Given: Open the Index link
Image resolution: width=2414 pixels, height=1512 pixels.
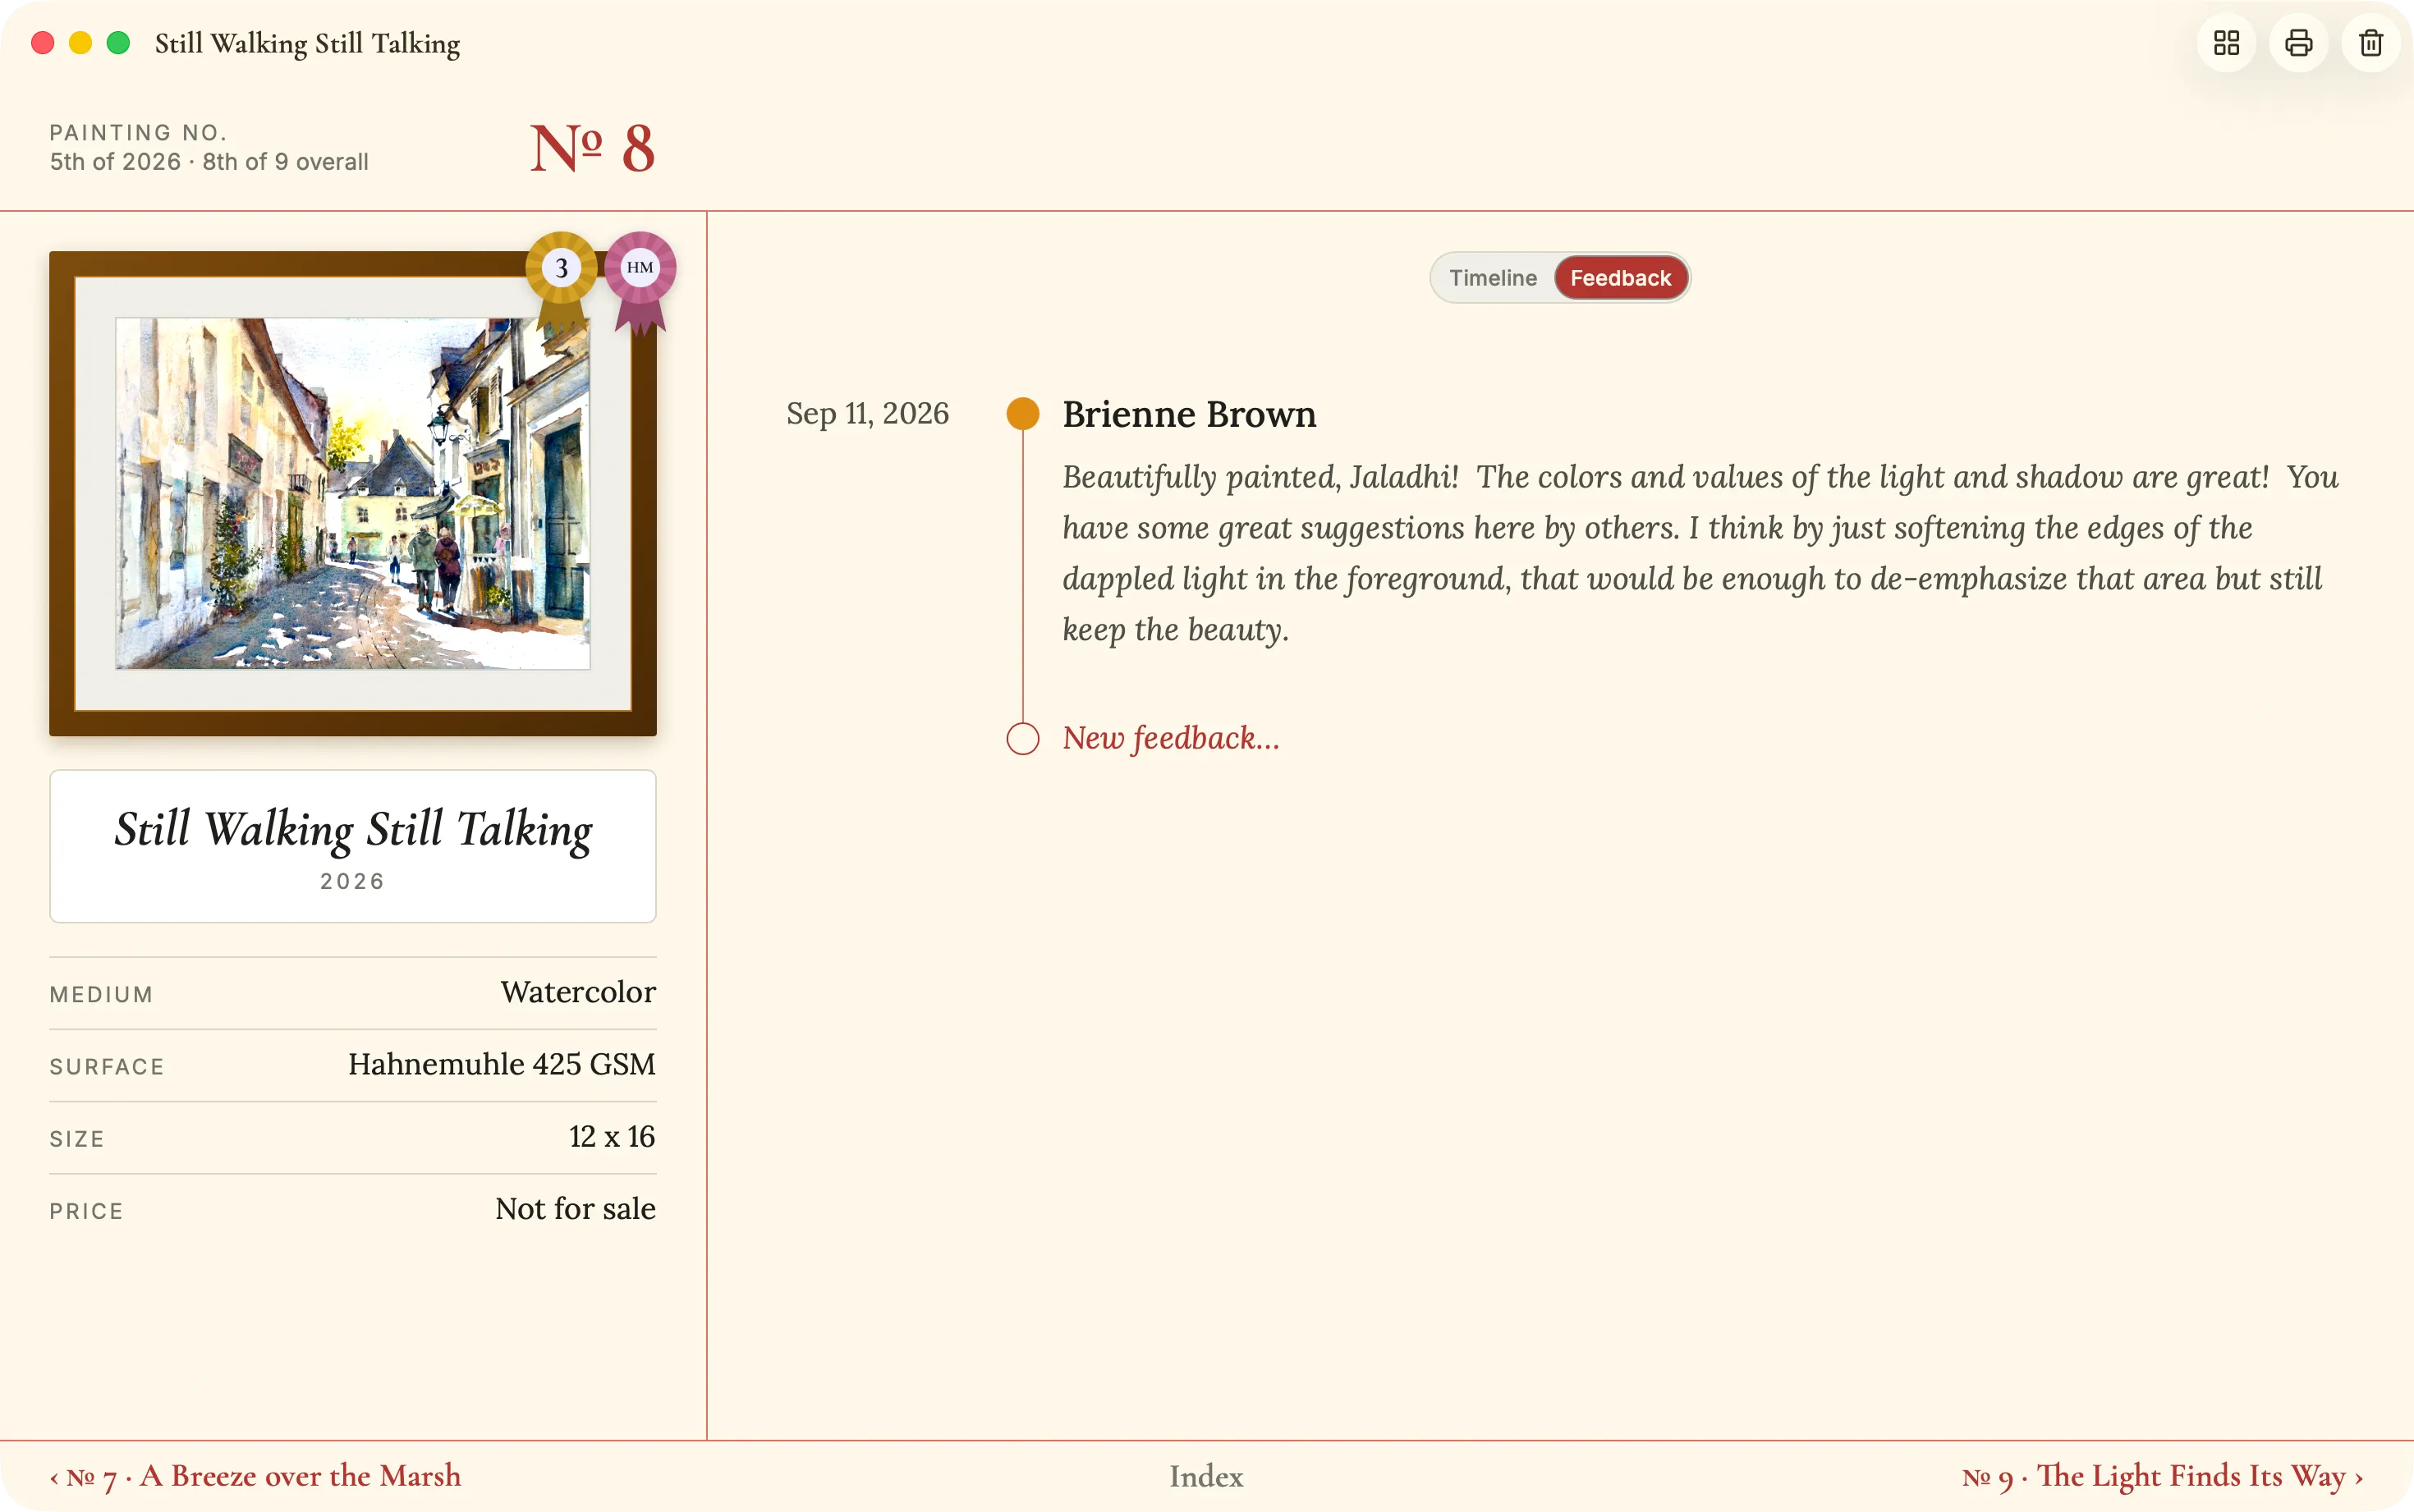Looking at the screenshot, I should click(1206, 1477).
